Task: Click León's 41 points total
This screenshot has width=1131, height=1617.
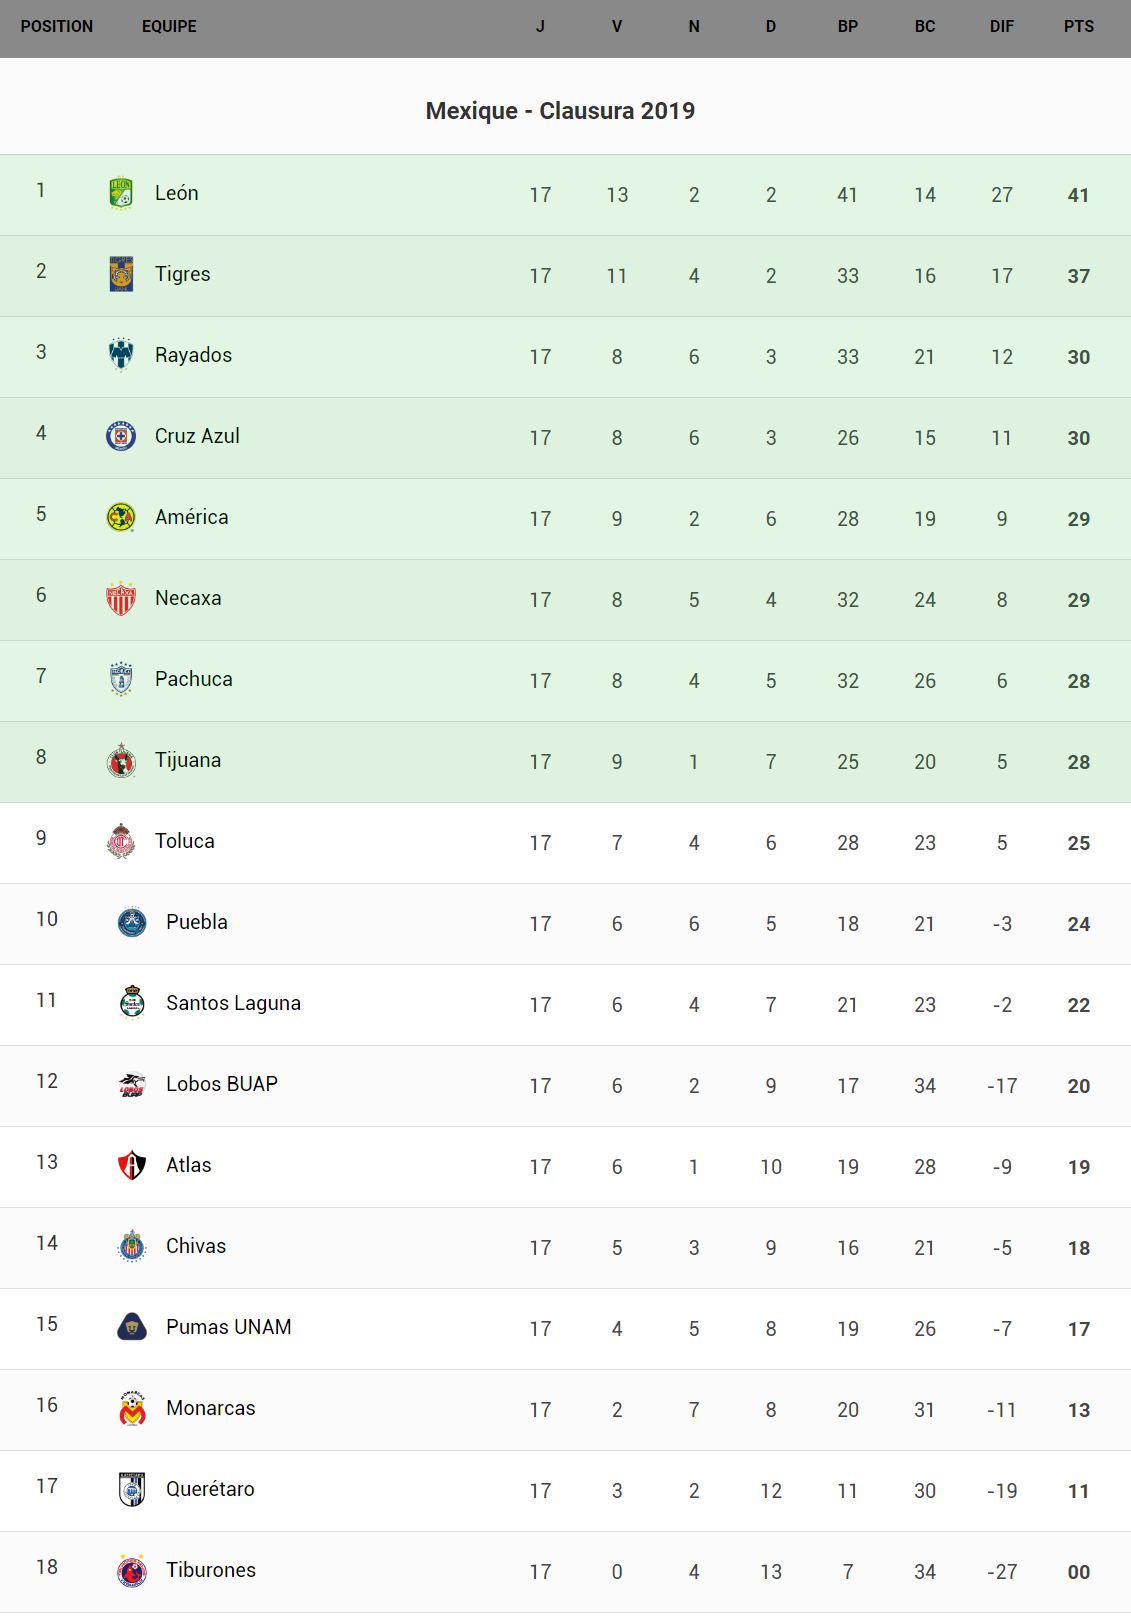Action: (1078, 195)
